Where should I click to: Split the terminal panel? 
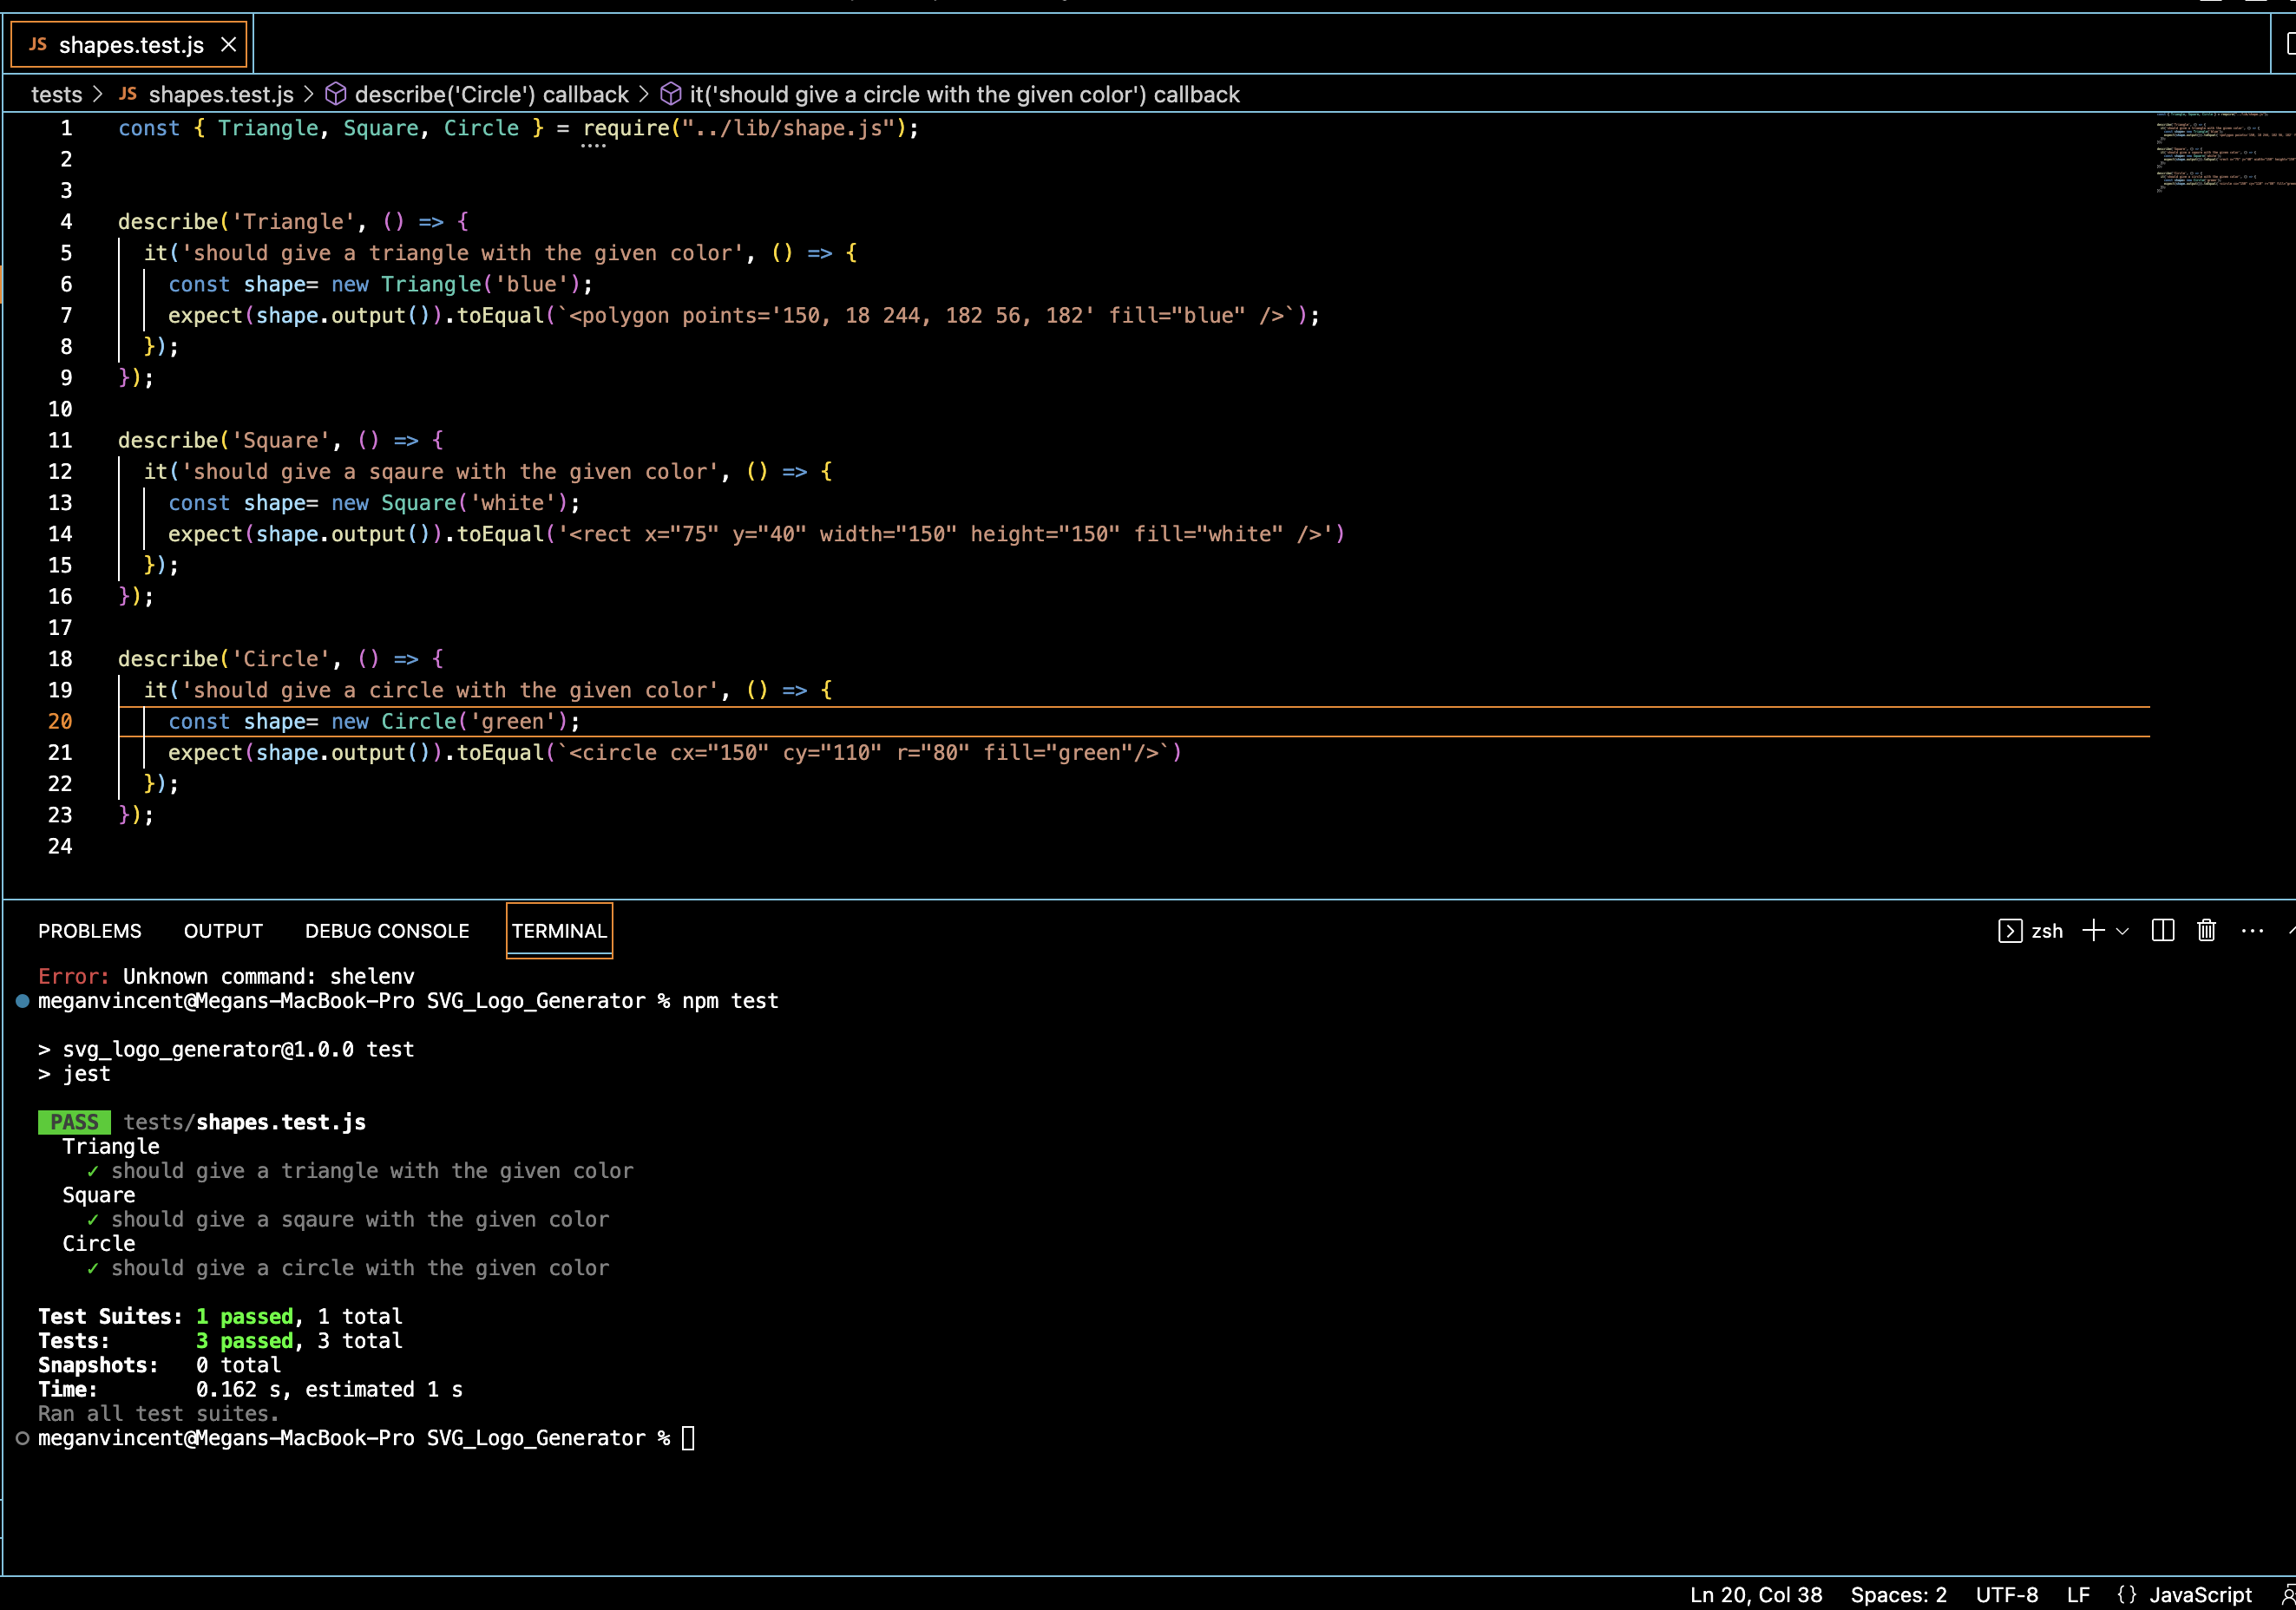(x=2162, y=931)
